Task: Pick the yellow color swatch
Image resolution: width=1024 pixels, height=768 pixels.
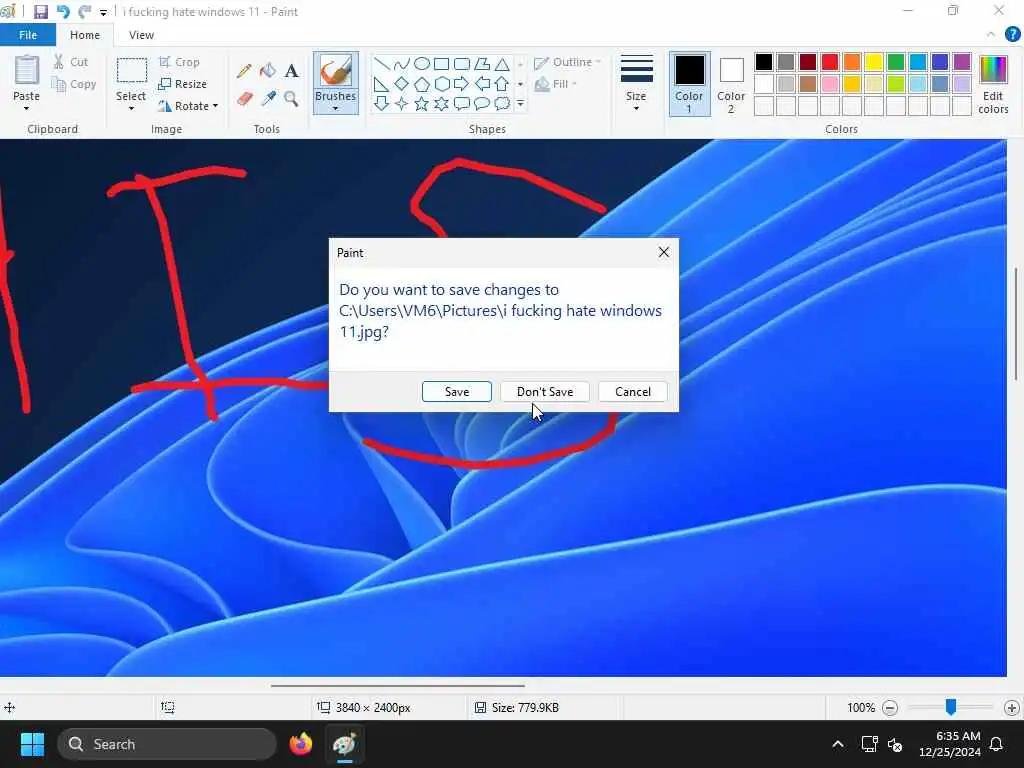Action: click(x=874, y=62)
